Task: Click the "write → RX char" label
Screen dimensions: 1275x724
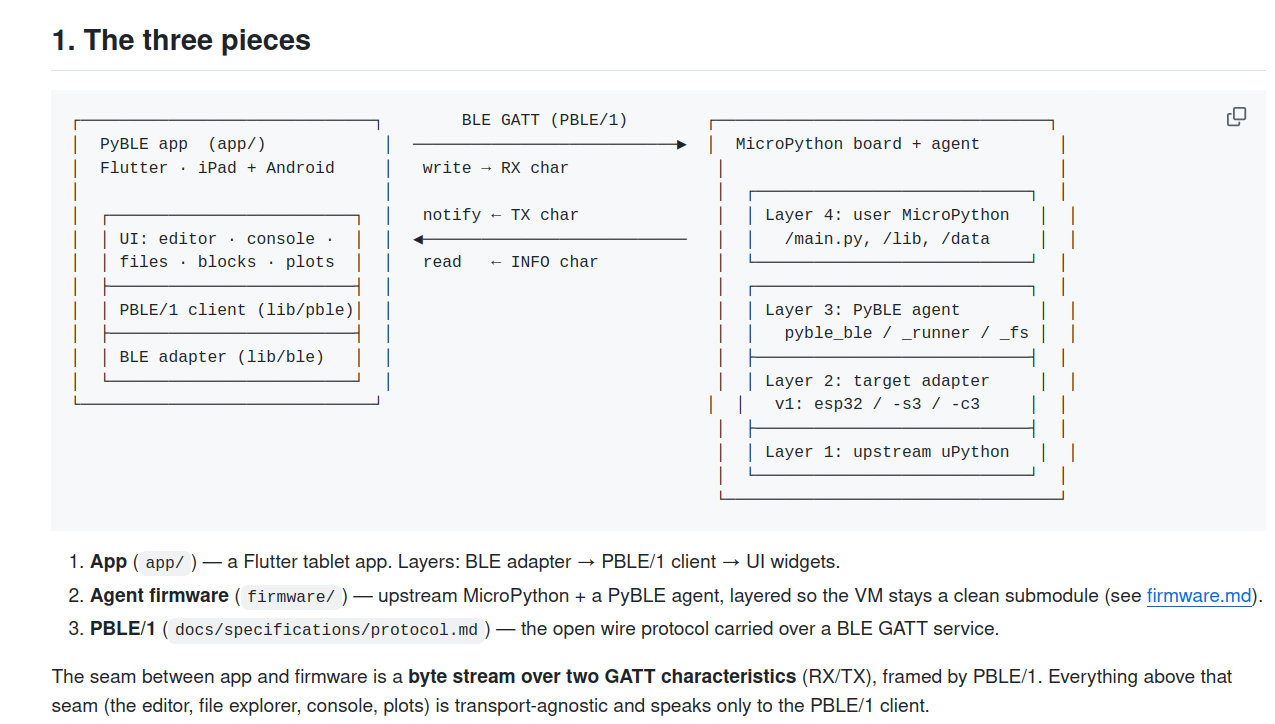Action: 495,168
